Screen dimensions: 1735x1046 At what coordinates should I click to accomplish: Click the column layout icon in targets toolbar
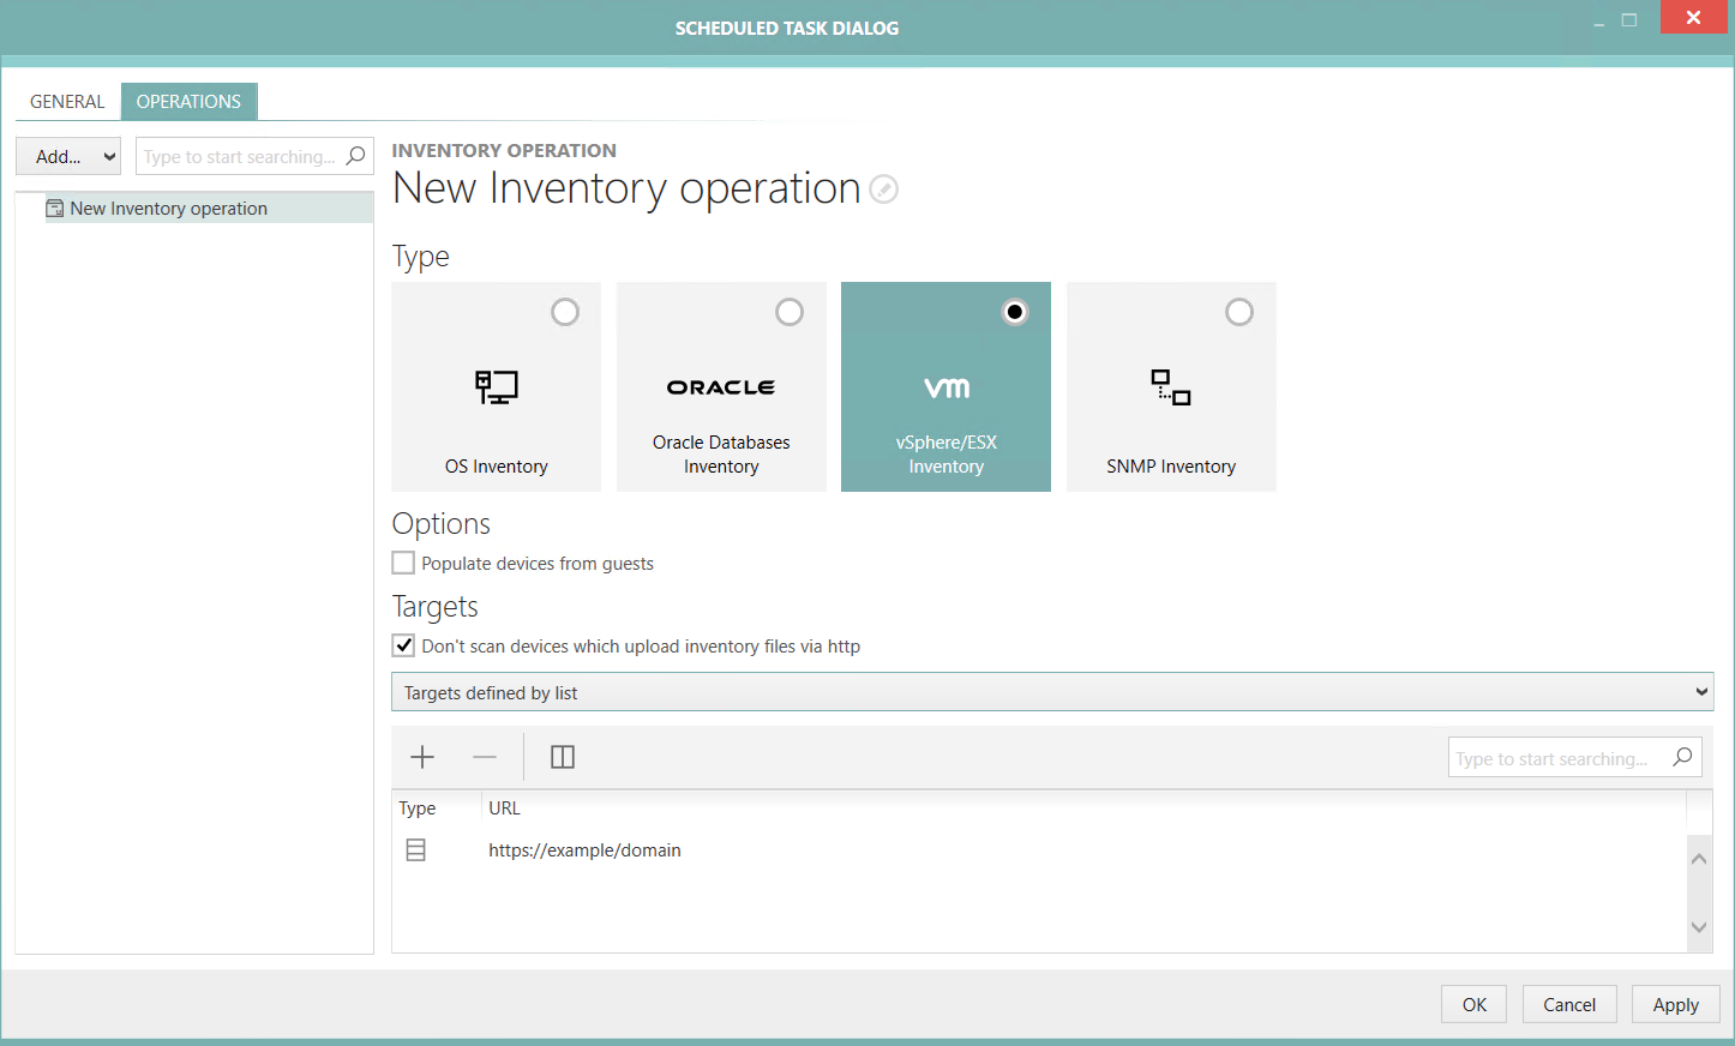coord(561,757)
